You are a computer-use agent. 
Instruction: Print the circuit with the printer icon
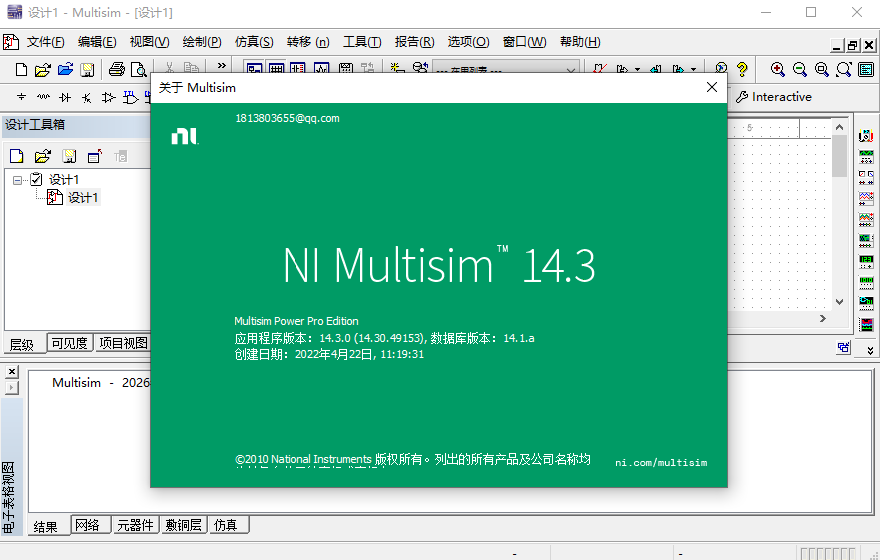[x=117, y=70]
